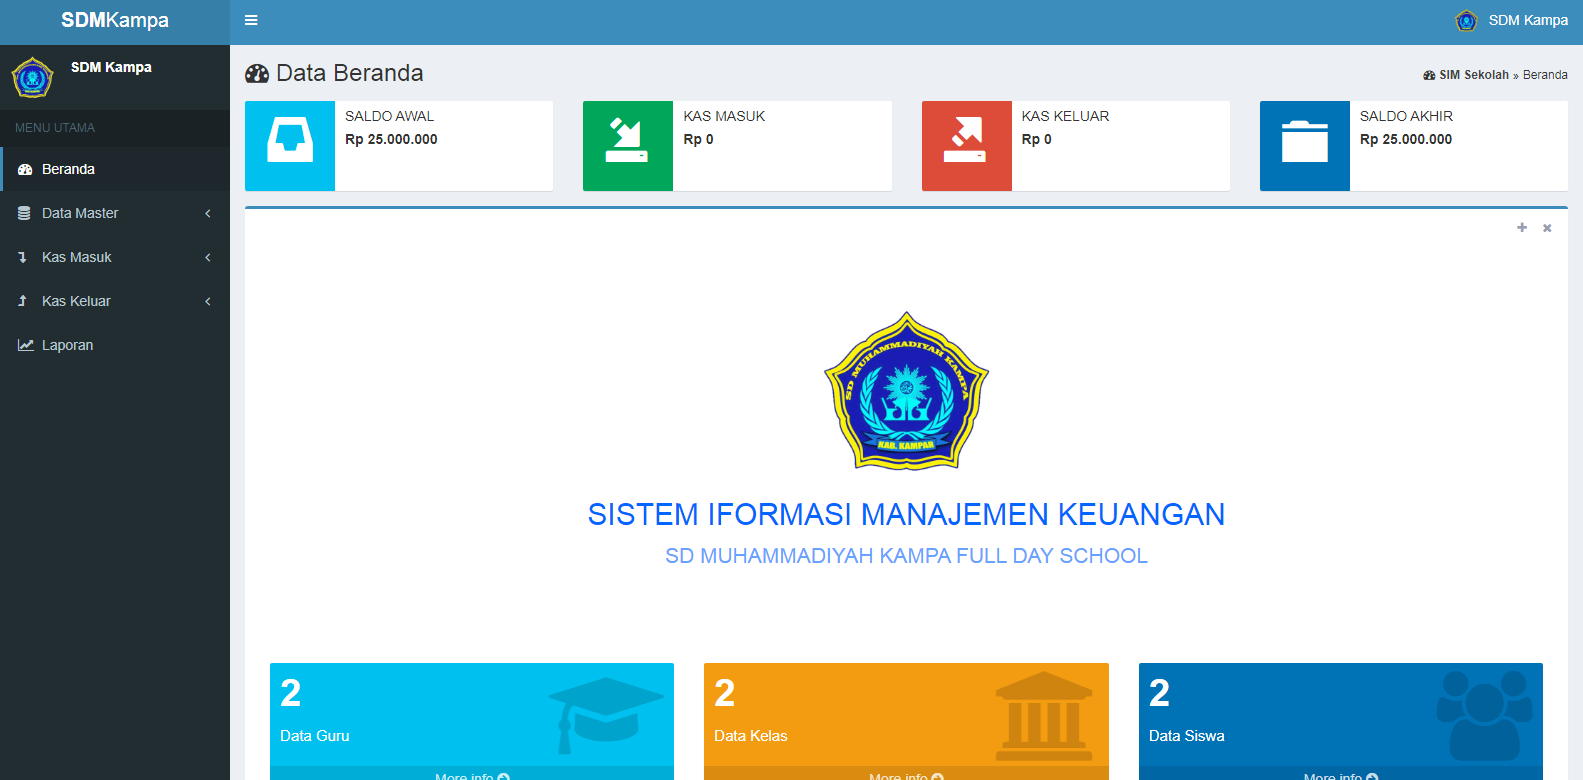Click the school logo in top-right navbar
This screenshot has height=780, width=1583.
tap(1466, 20)
